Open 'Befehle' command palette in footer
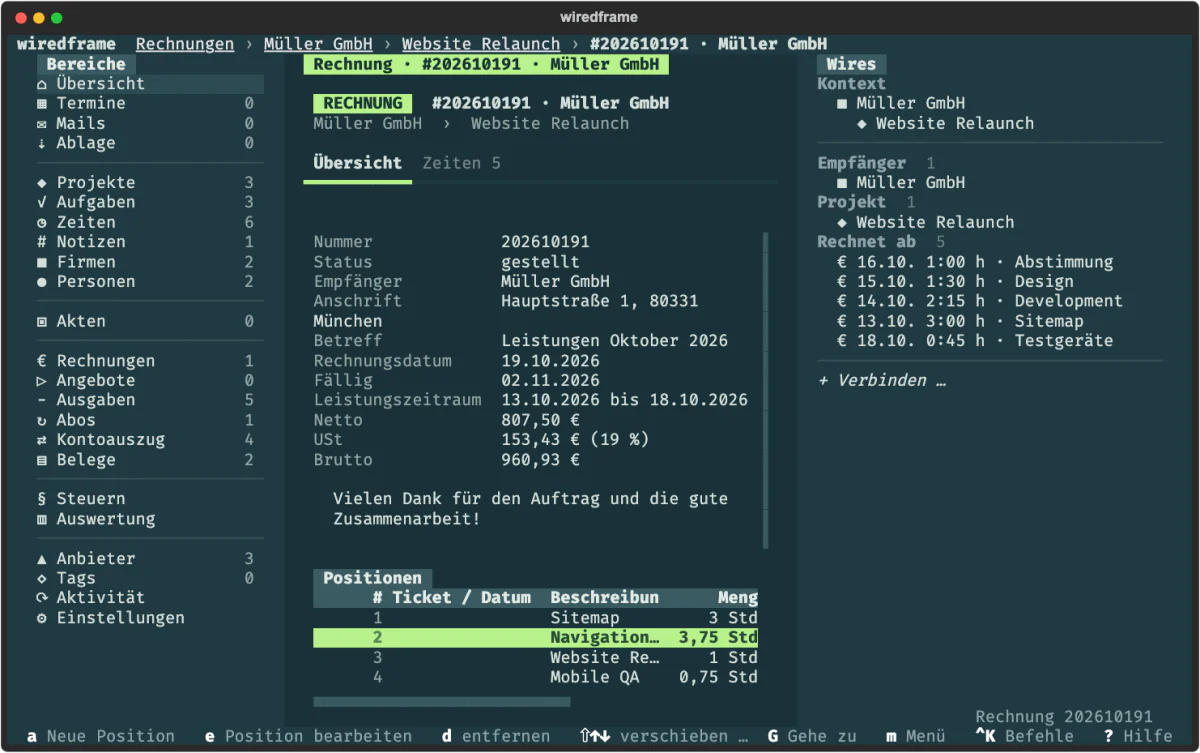The width and height of the screenshot is (1200, 753). [x=1025, y=736]
